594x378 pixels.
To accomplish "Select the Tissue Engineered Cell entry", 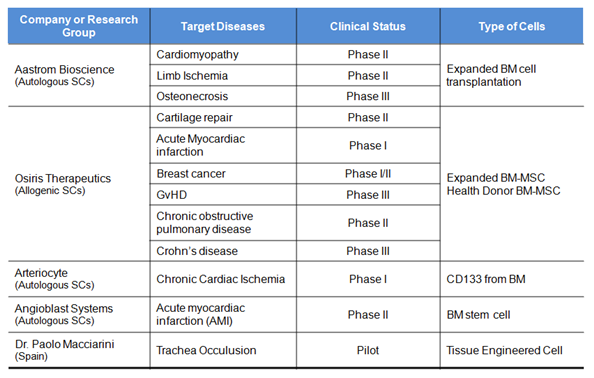I will click(512, 350).
